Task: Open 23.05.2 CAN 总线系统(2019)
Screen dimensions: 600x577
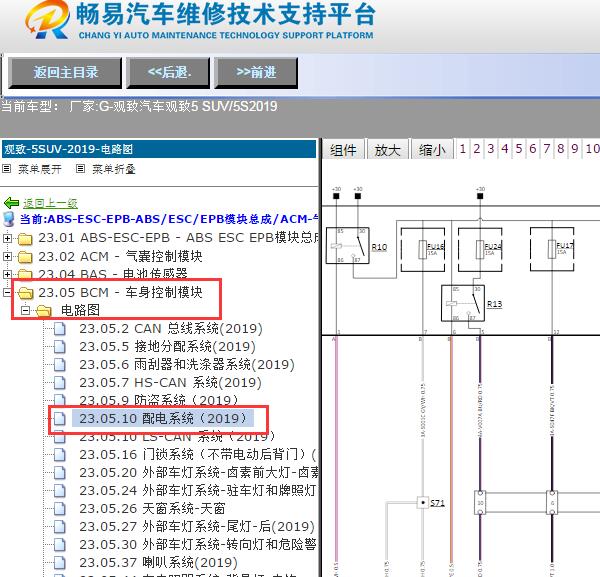Action: (171, 329)
